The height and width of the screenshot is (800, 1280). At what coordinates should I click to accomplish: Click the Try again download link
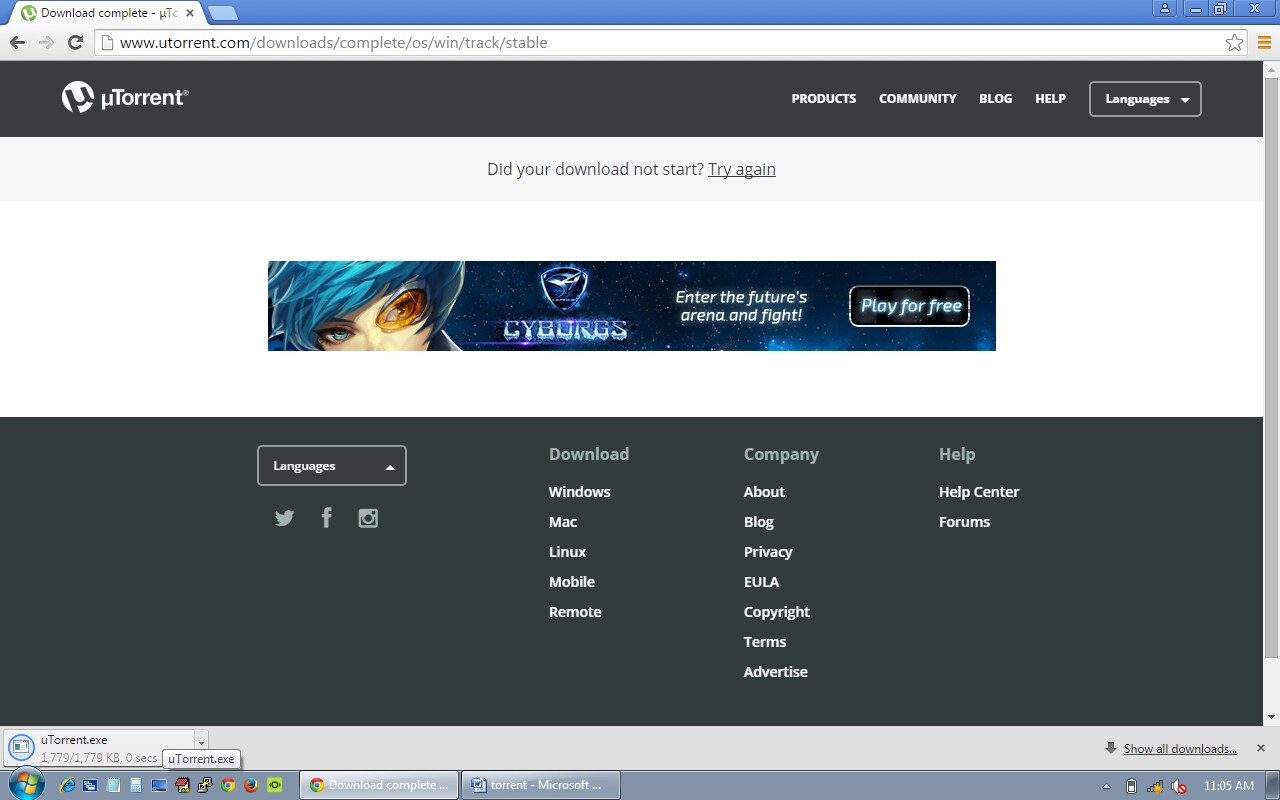(x=742, y=169)
